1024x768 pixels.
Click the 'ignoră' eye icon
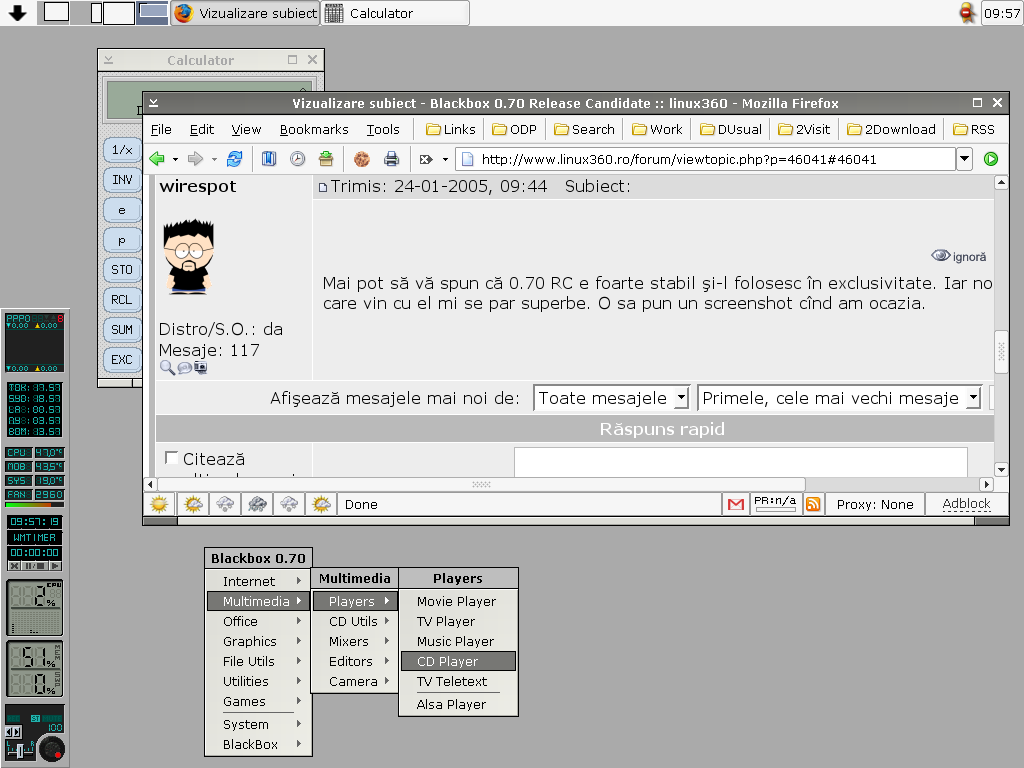click(x=941, y=256)
